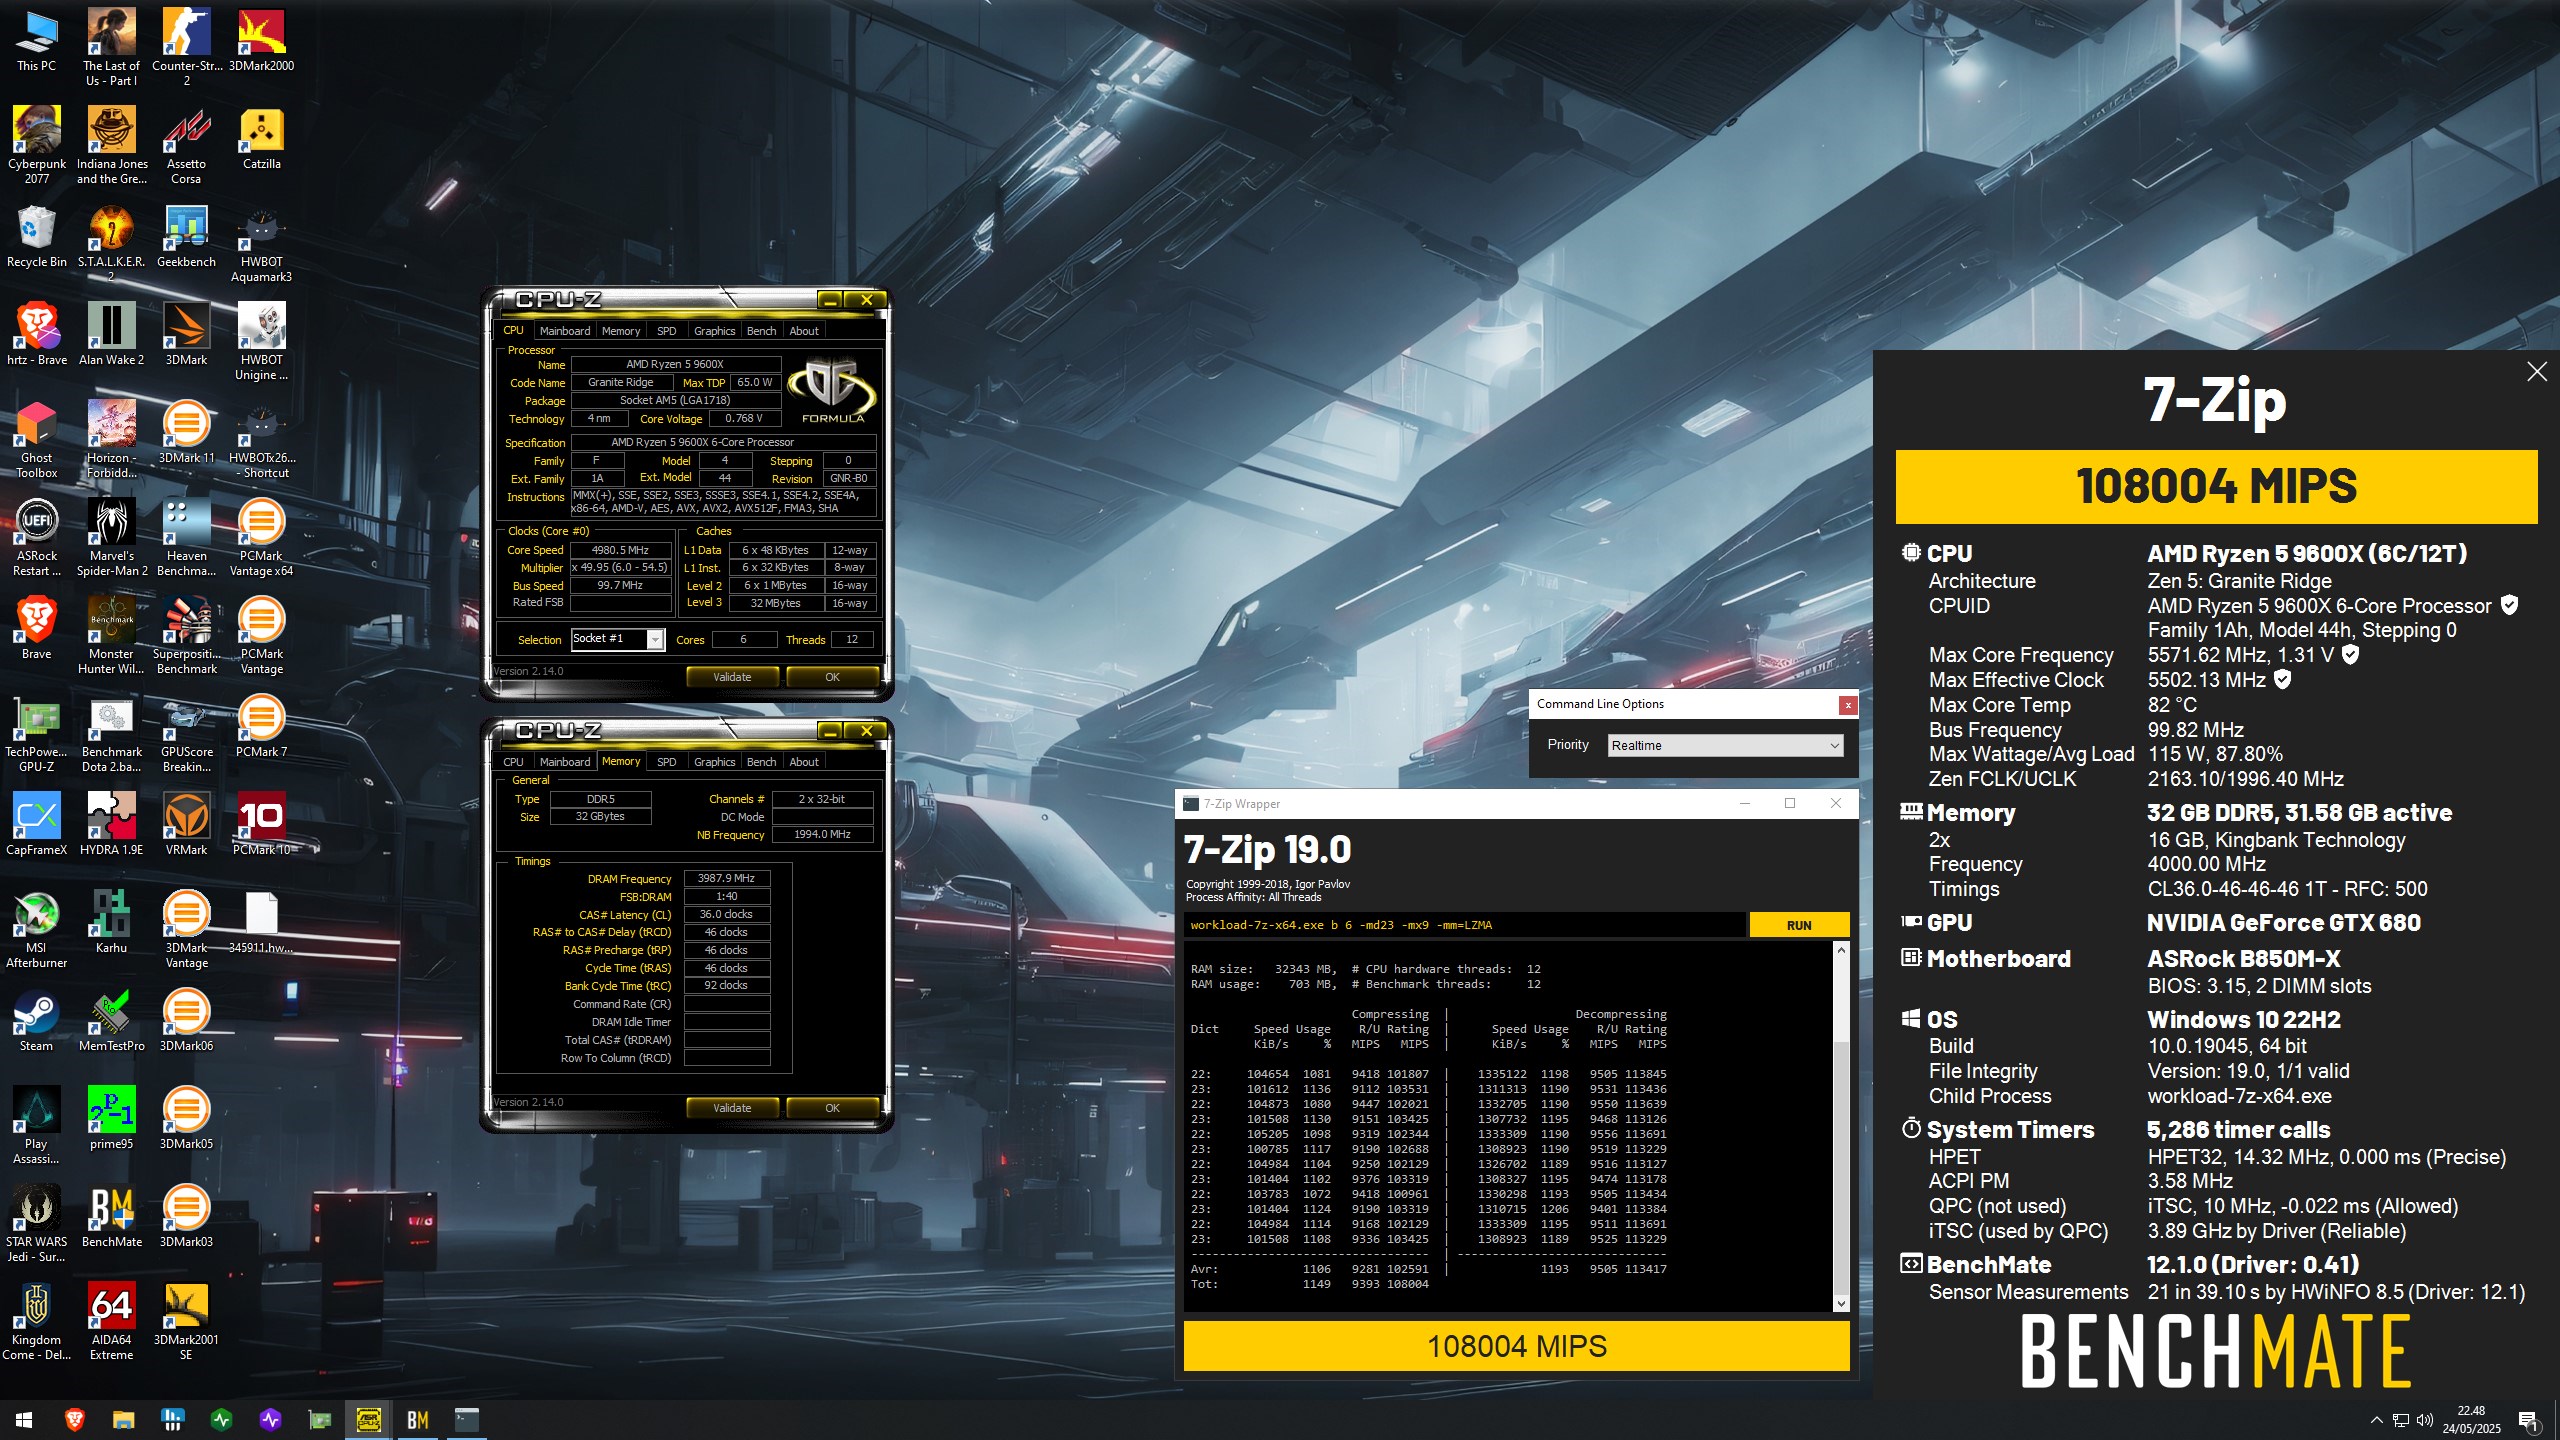
Task: Click Validate in lower CPU-Z Memory window
Action: tap(732, 1108)
